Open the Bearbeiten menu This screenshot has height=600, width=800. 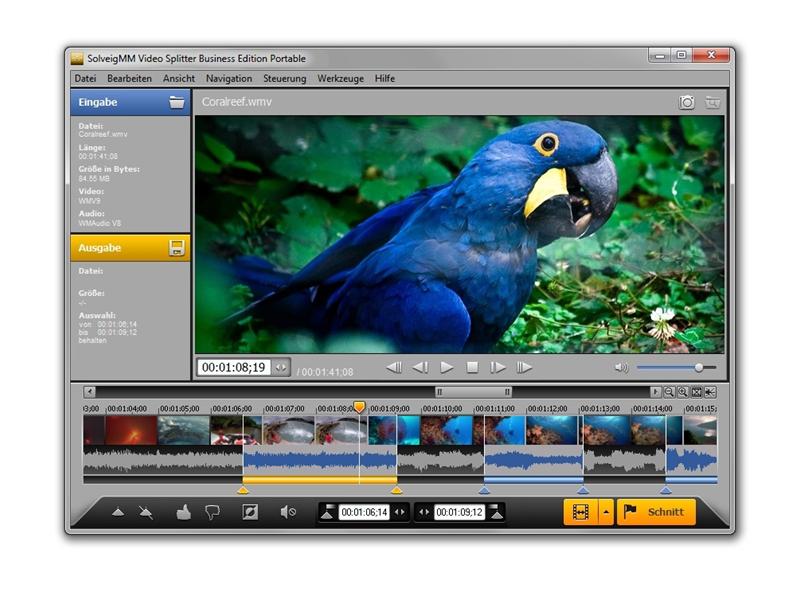pos(129,78)
